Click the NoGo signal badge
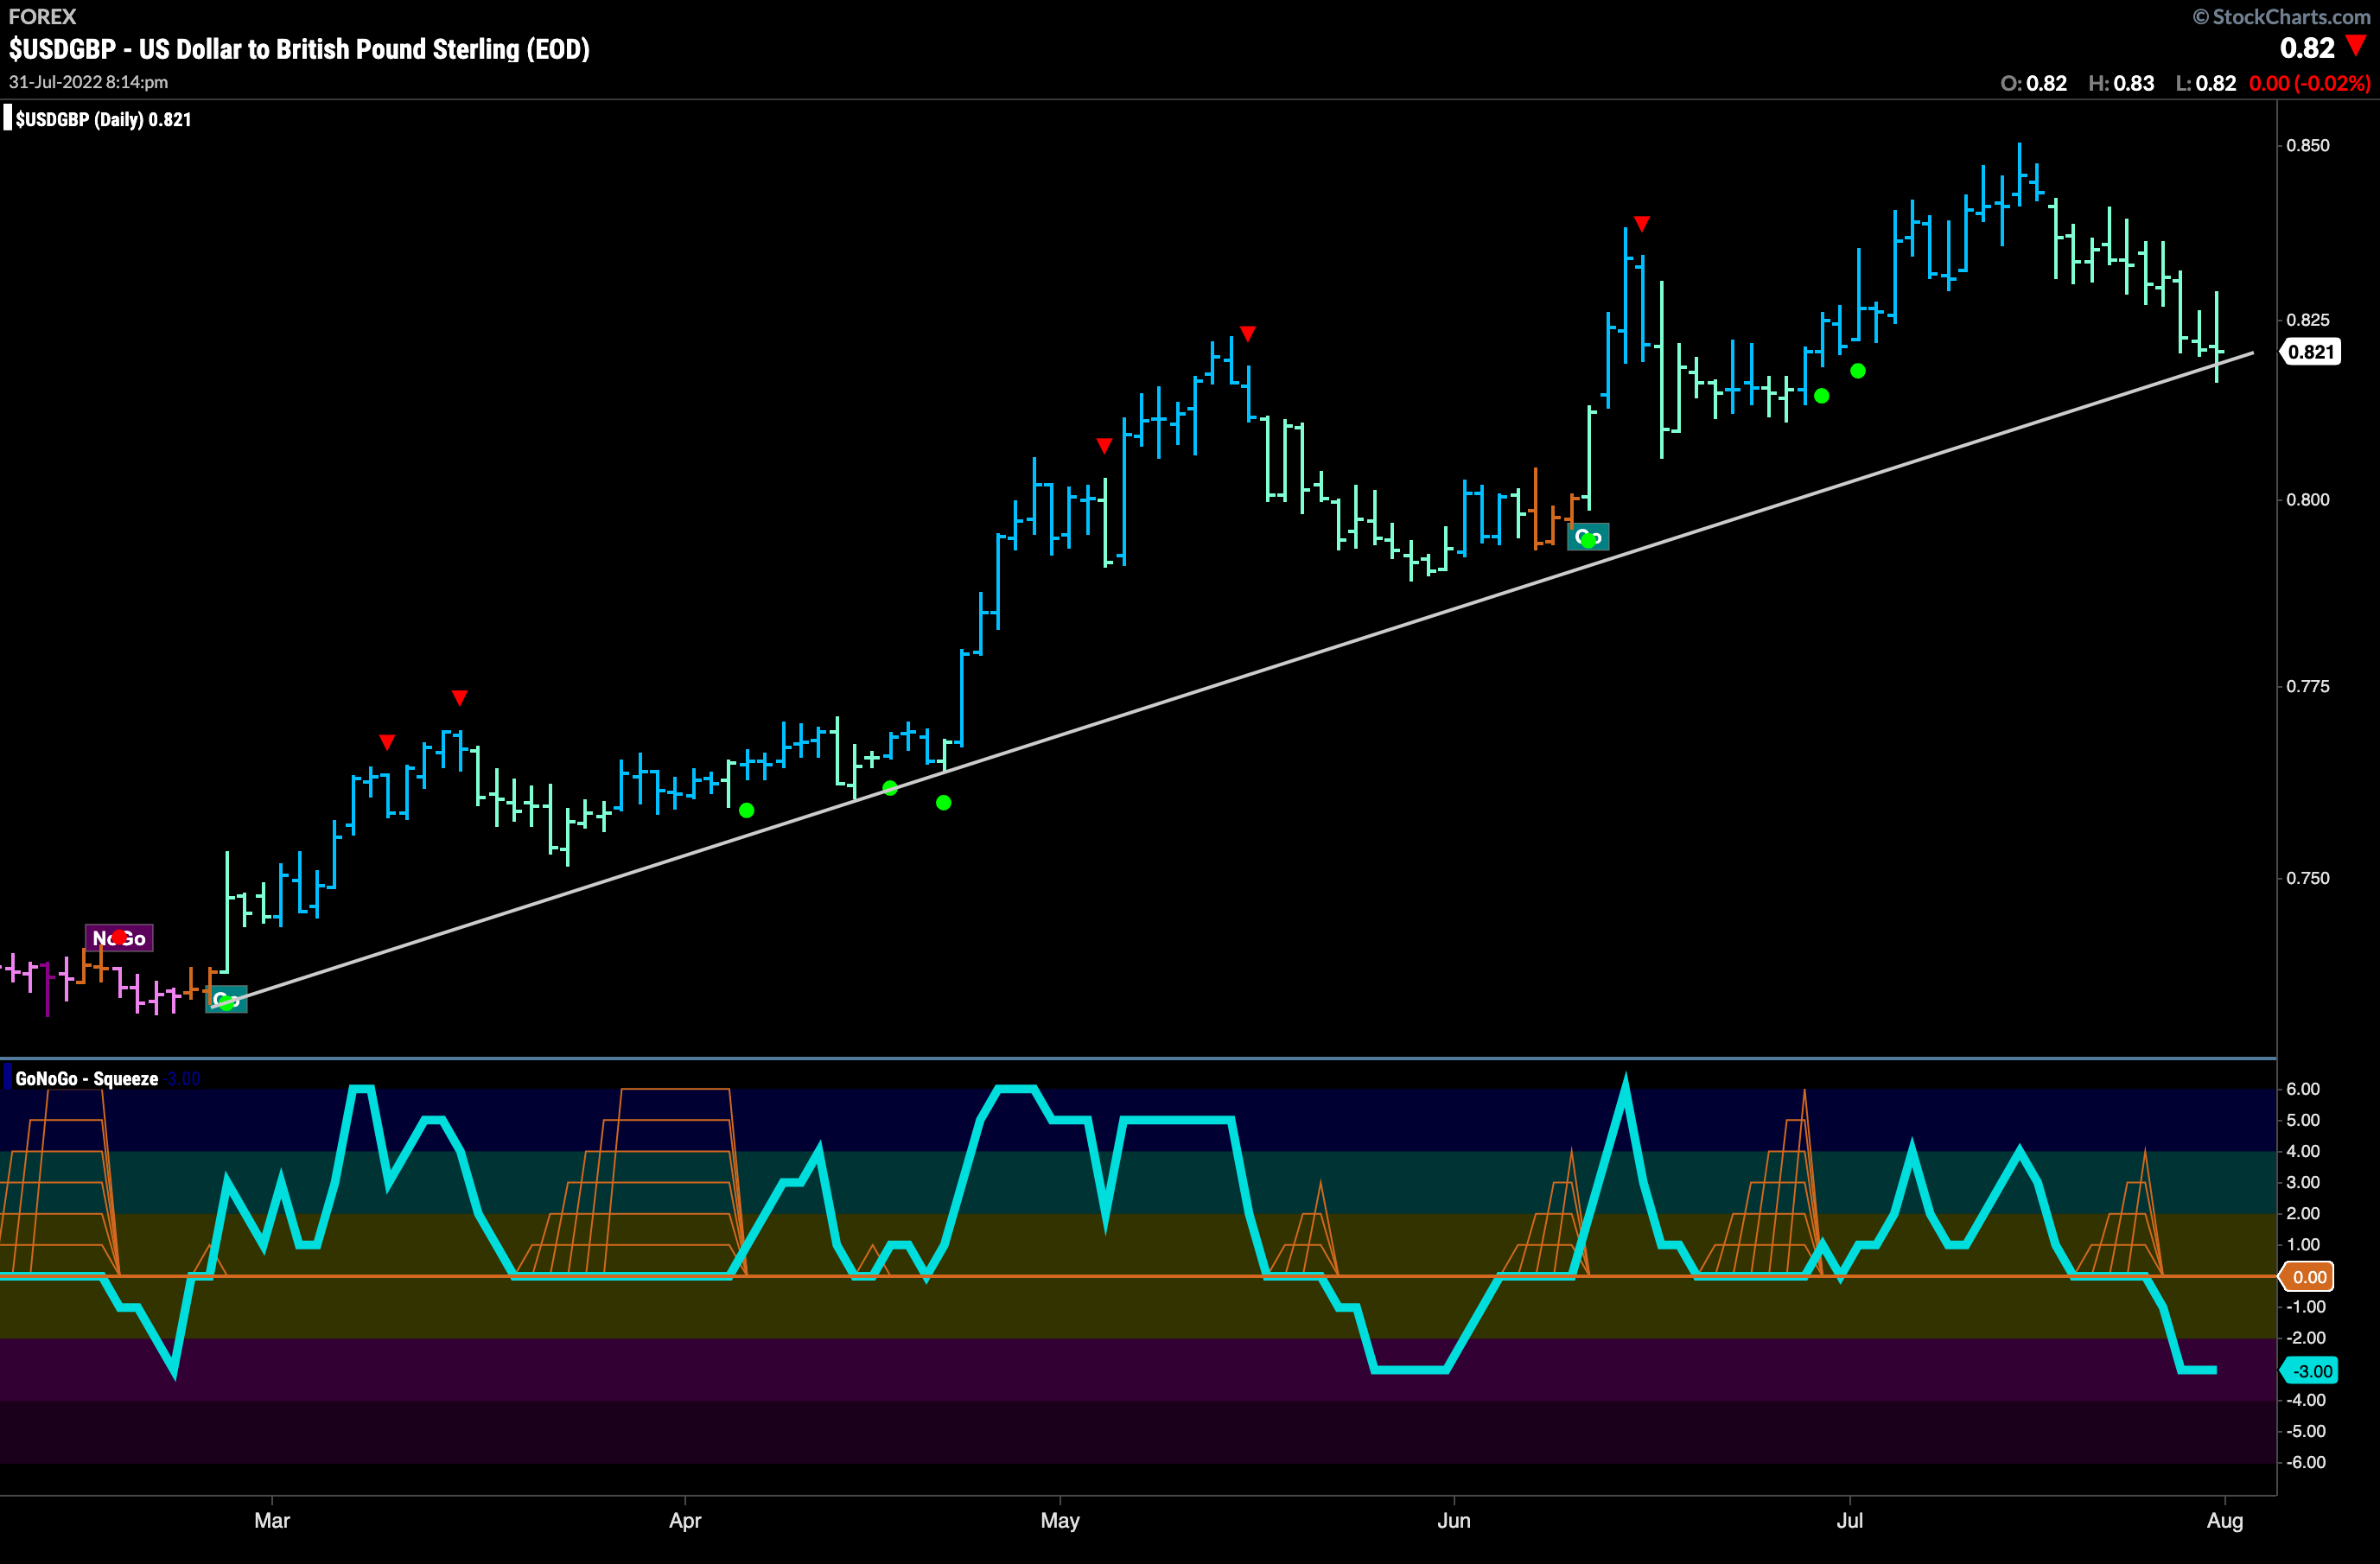This screenshot has width=2380, height=1564. click(119, 938)
